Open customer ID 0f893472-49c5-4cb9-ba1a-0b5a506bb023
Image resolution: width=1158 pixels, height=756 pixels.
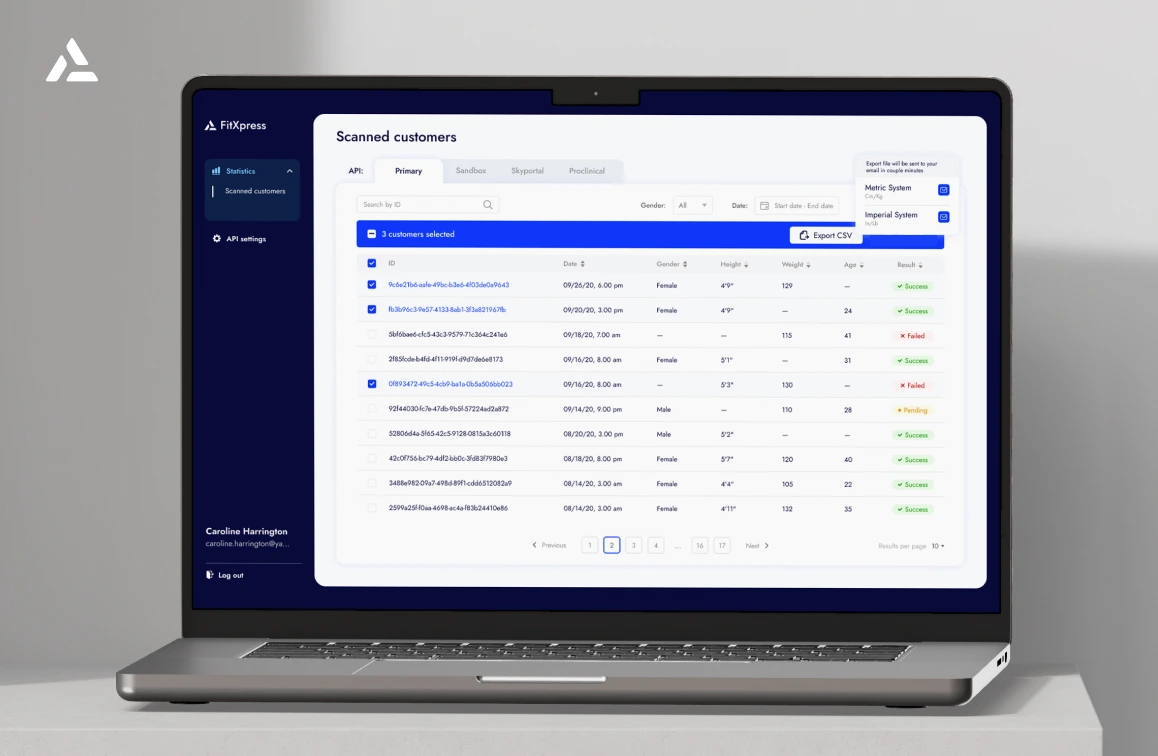[x=450, y=384]
